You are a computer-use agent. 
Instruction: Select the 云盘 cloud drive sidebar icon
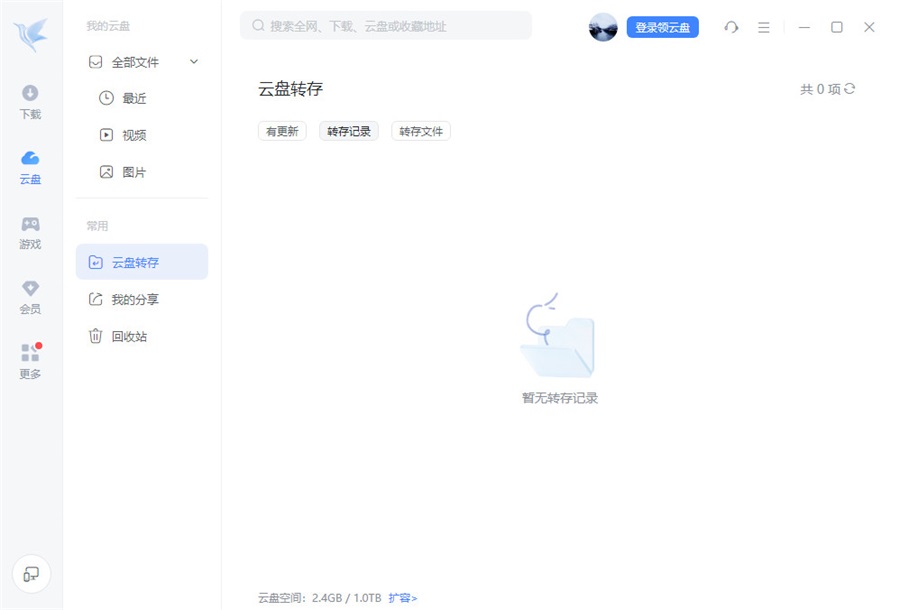[x=29, y=165]
